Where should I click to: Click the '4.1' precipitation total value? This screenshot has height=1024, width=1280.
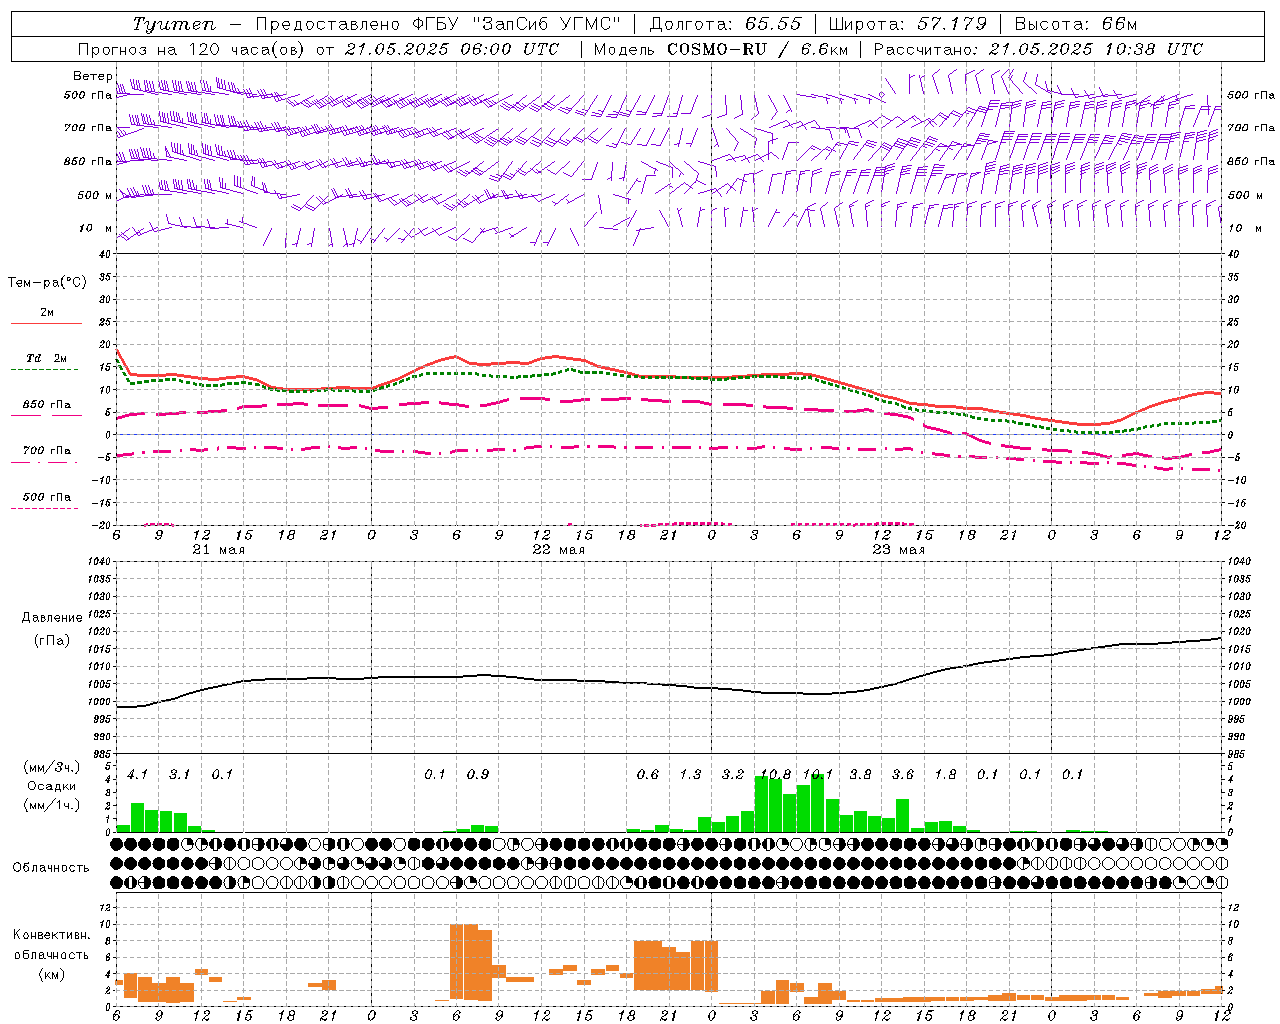click(x=137, y=774)
